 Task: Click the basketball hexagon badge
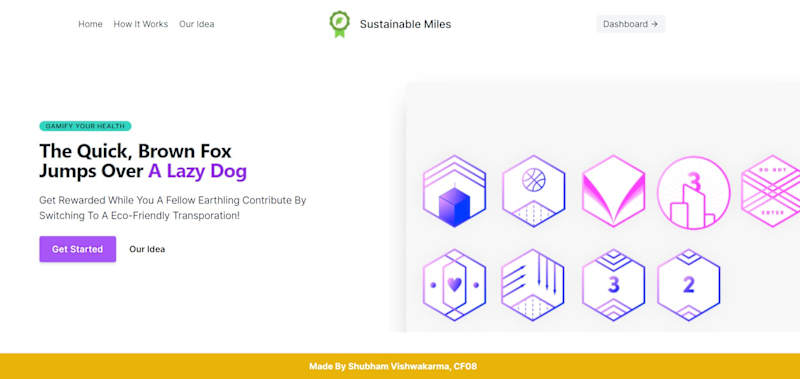533,191
